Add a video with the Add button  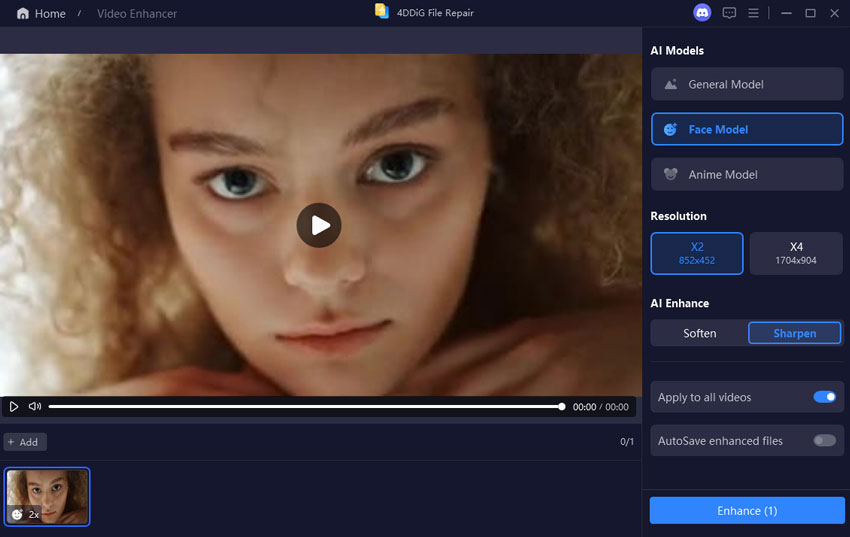24,442
